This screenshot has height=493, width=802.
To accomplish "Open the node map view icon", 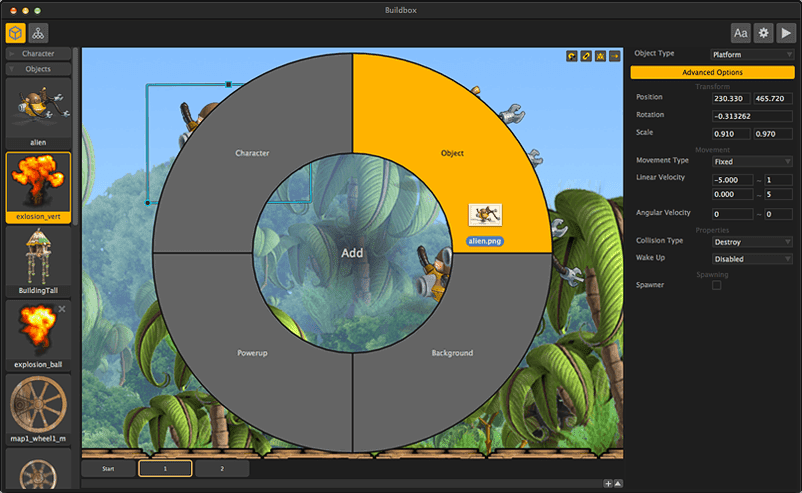I will click(x=38, y=33).
